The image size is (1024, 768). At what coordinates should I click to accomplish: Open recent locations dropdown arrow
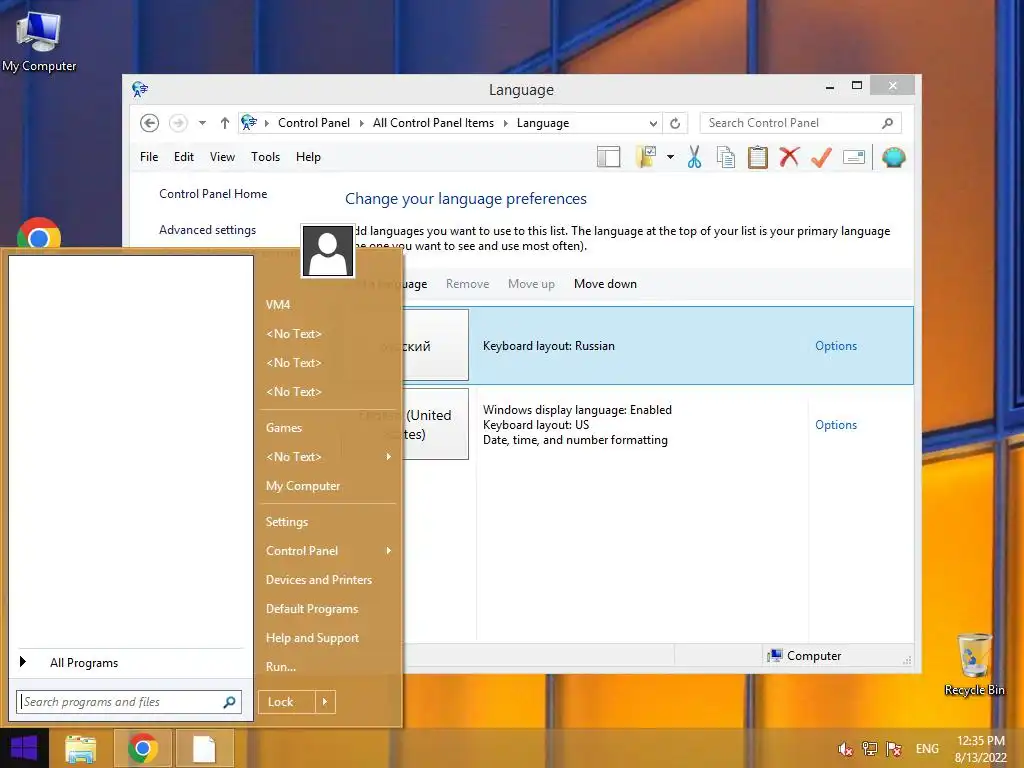202,123
